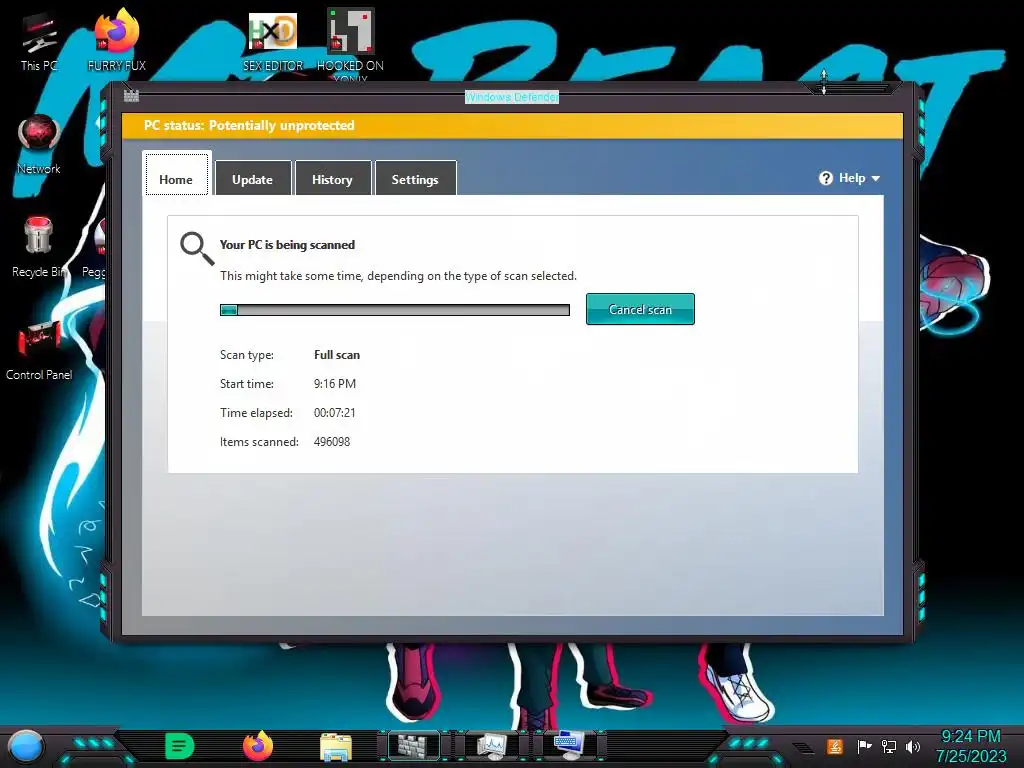Click the volume speaker tray icon
Screen dimensions: 1024x768
913,746
